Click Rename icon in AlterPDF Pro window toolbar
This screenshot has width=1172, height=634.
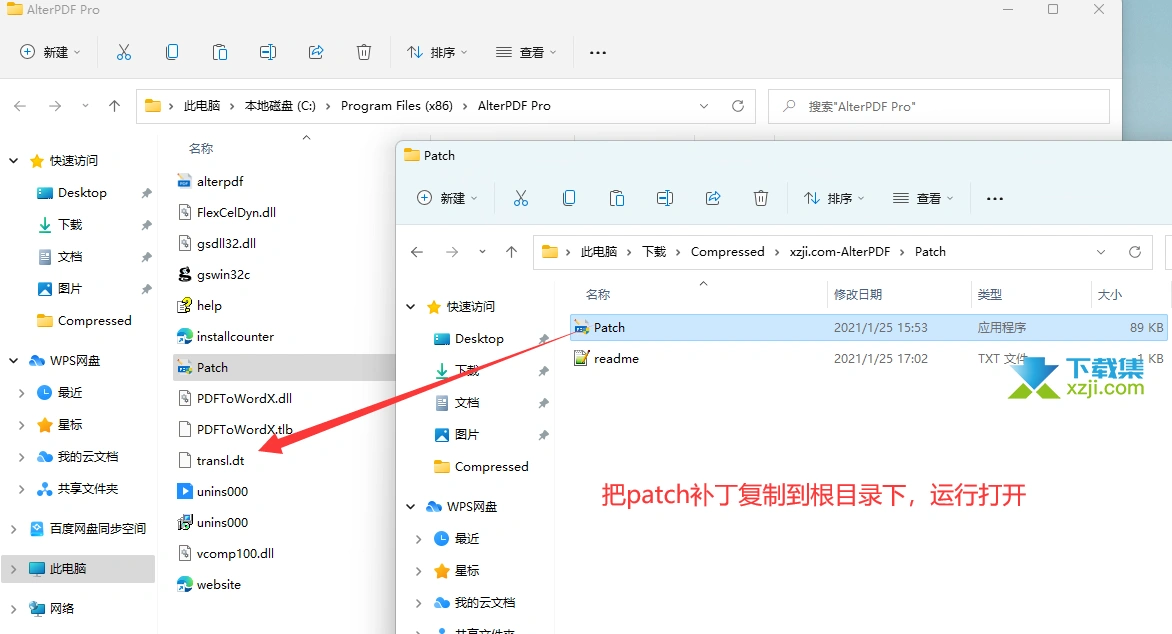point(268,52)
